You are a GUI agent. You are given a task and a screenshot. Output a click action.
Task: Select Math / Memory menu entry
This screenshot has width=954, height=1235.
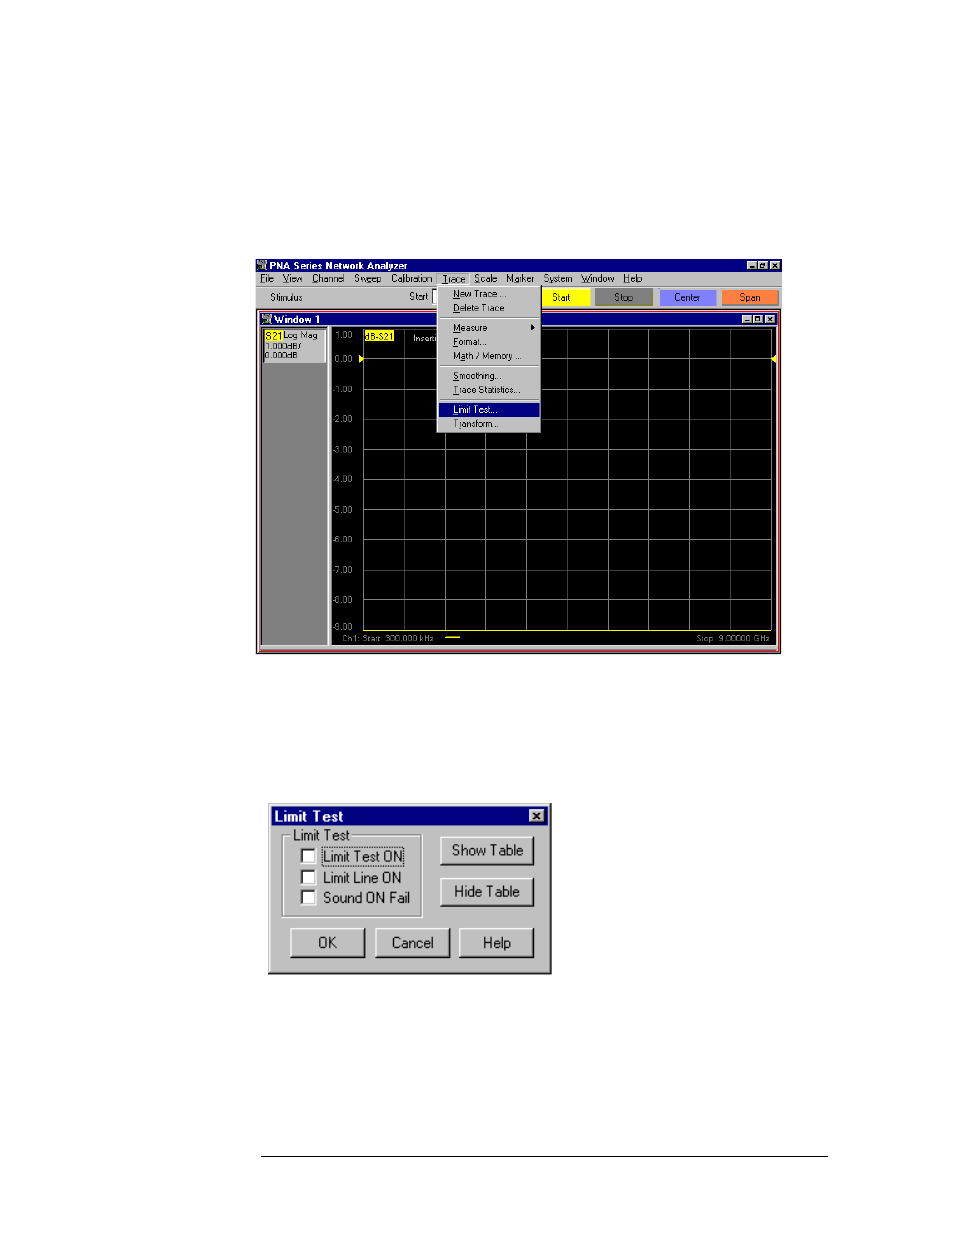click(x=489, y=356)
